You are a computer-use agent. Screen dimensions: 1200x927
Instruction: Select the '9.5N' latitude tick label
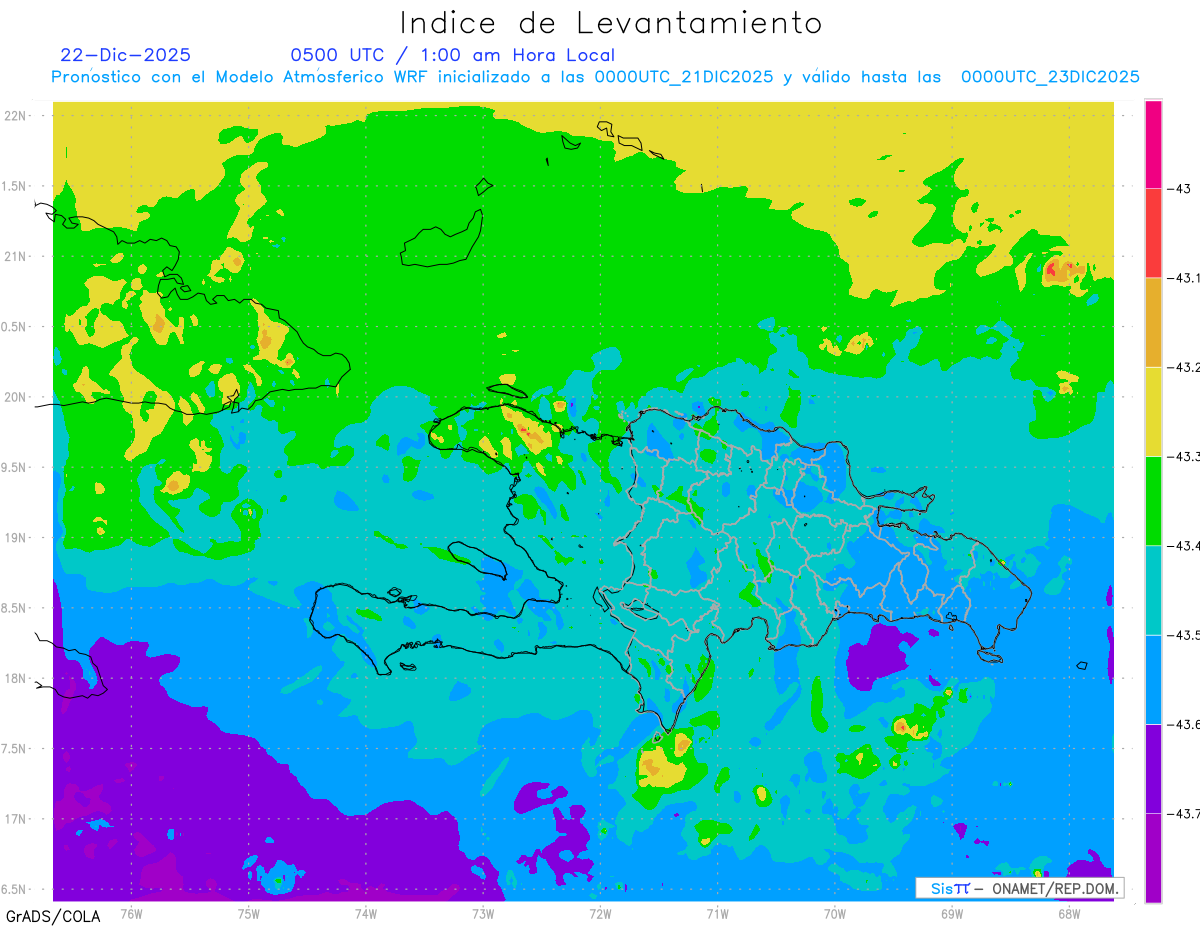(15, 468)
